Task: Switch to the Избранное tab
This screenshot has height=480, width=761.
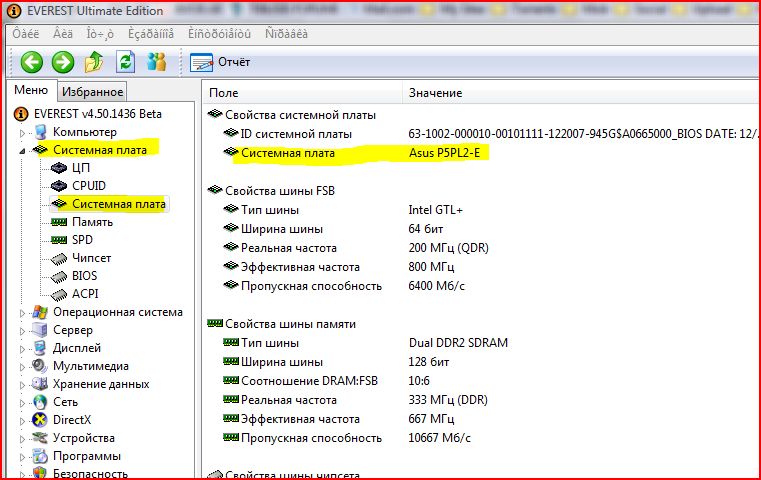Action: 92,91
